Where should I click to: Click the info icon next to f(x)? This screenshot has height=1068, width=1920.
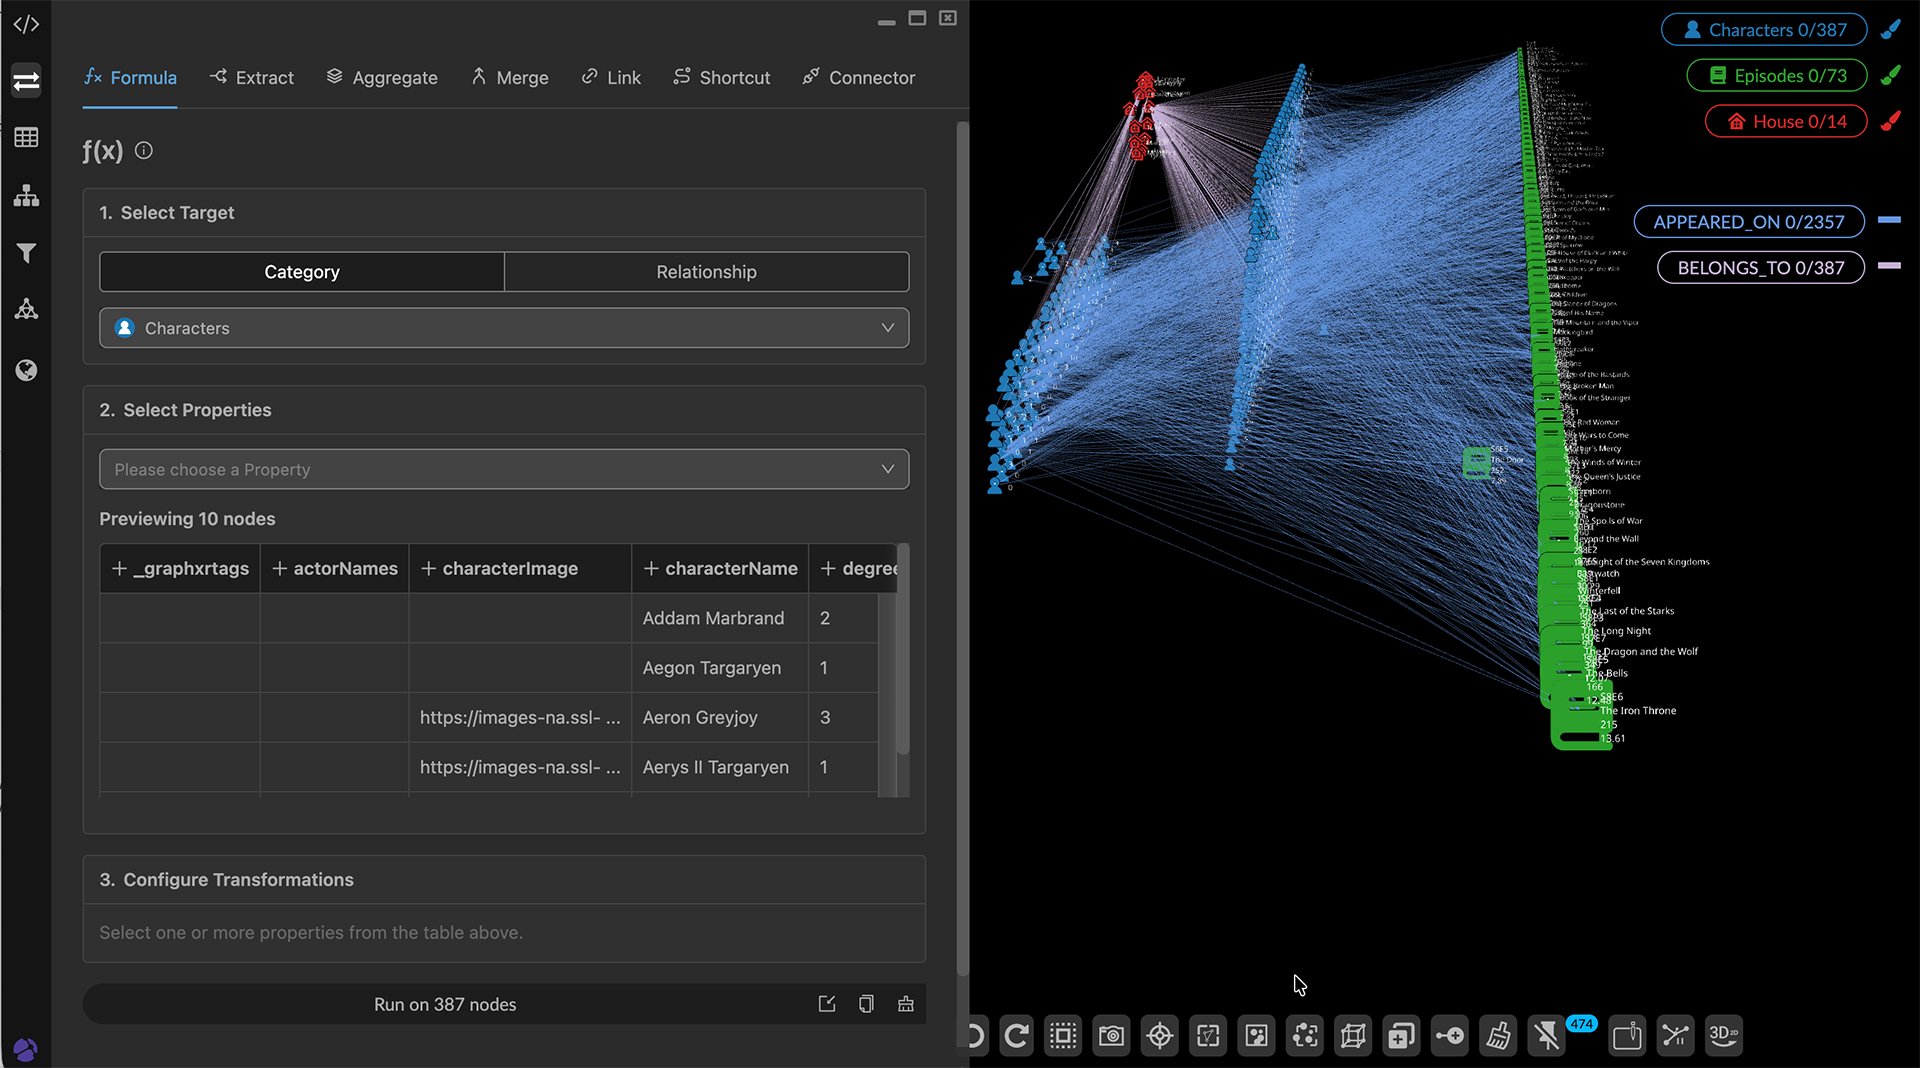tap(144, 151)
